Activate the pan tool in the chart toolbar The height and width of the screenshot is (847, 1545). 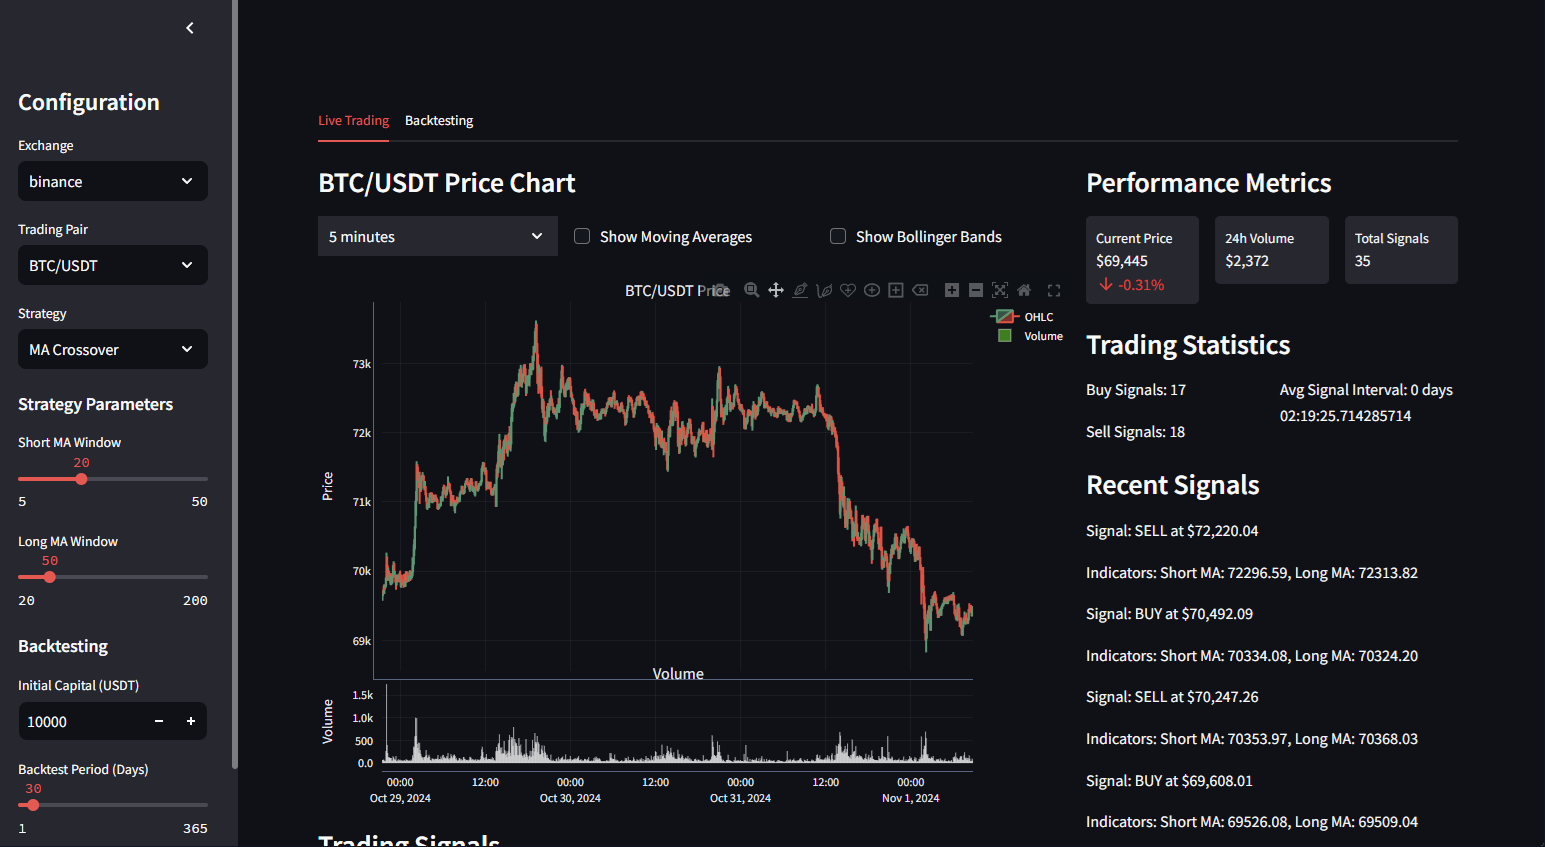[776, 290]
